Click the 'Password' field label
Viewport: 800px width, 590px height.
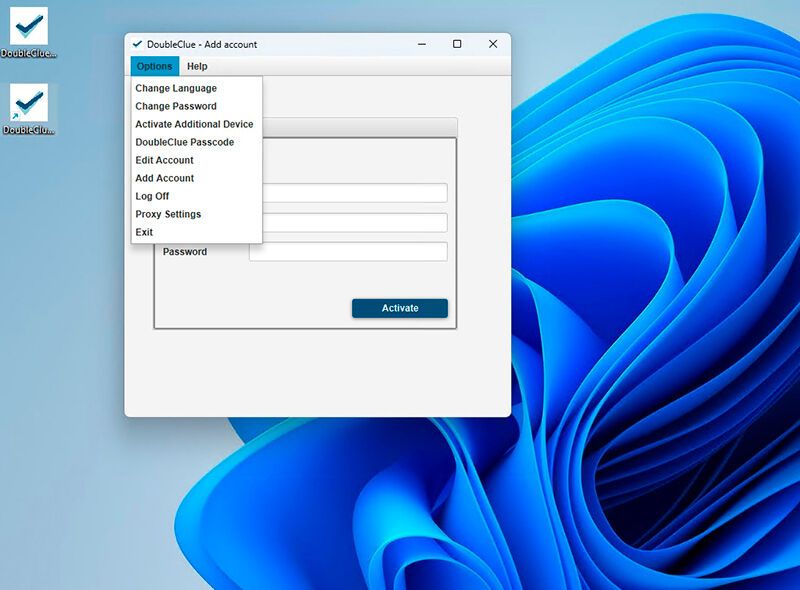185,252
